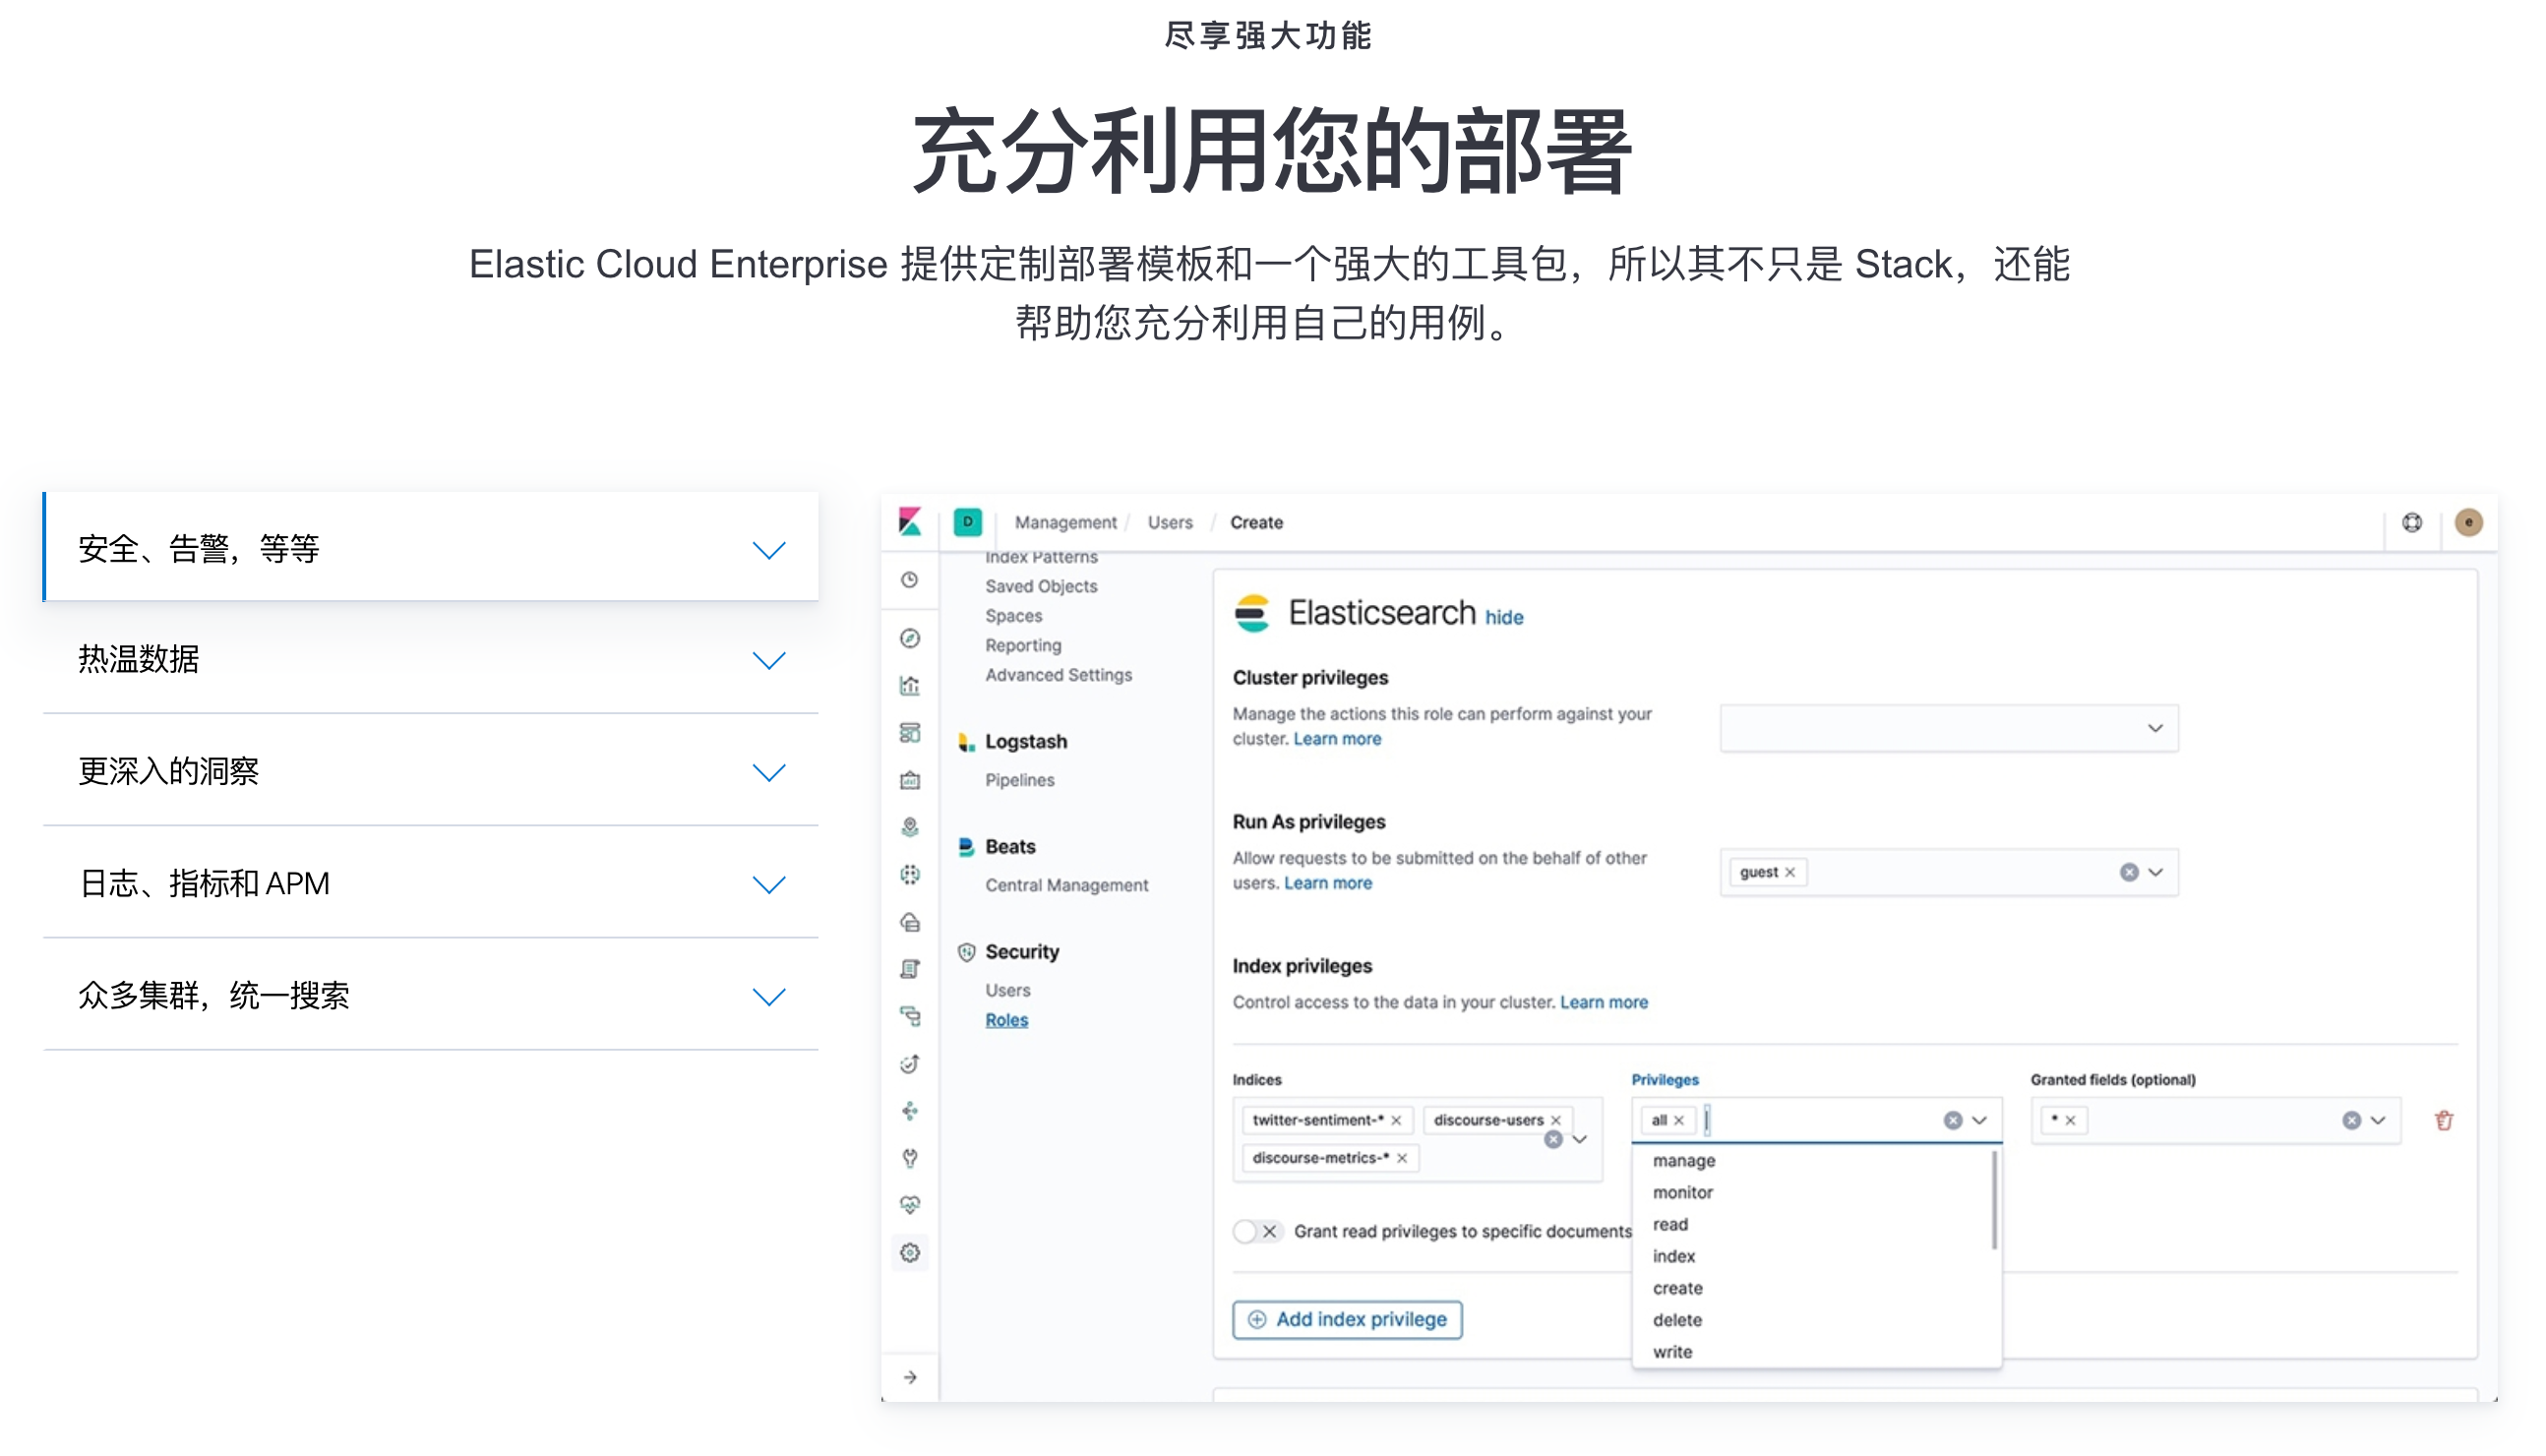Click the red trash delete icon
The image size is (2546, 1456).
2444,1121
